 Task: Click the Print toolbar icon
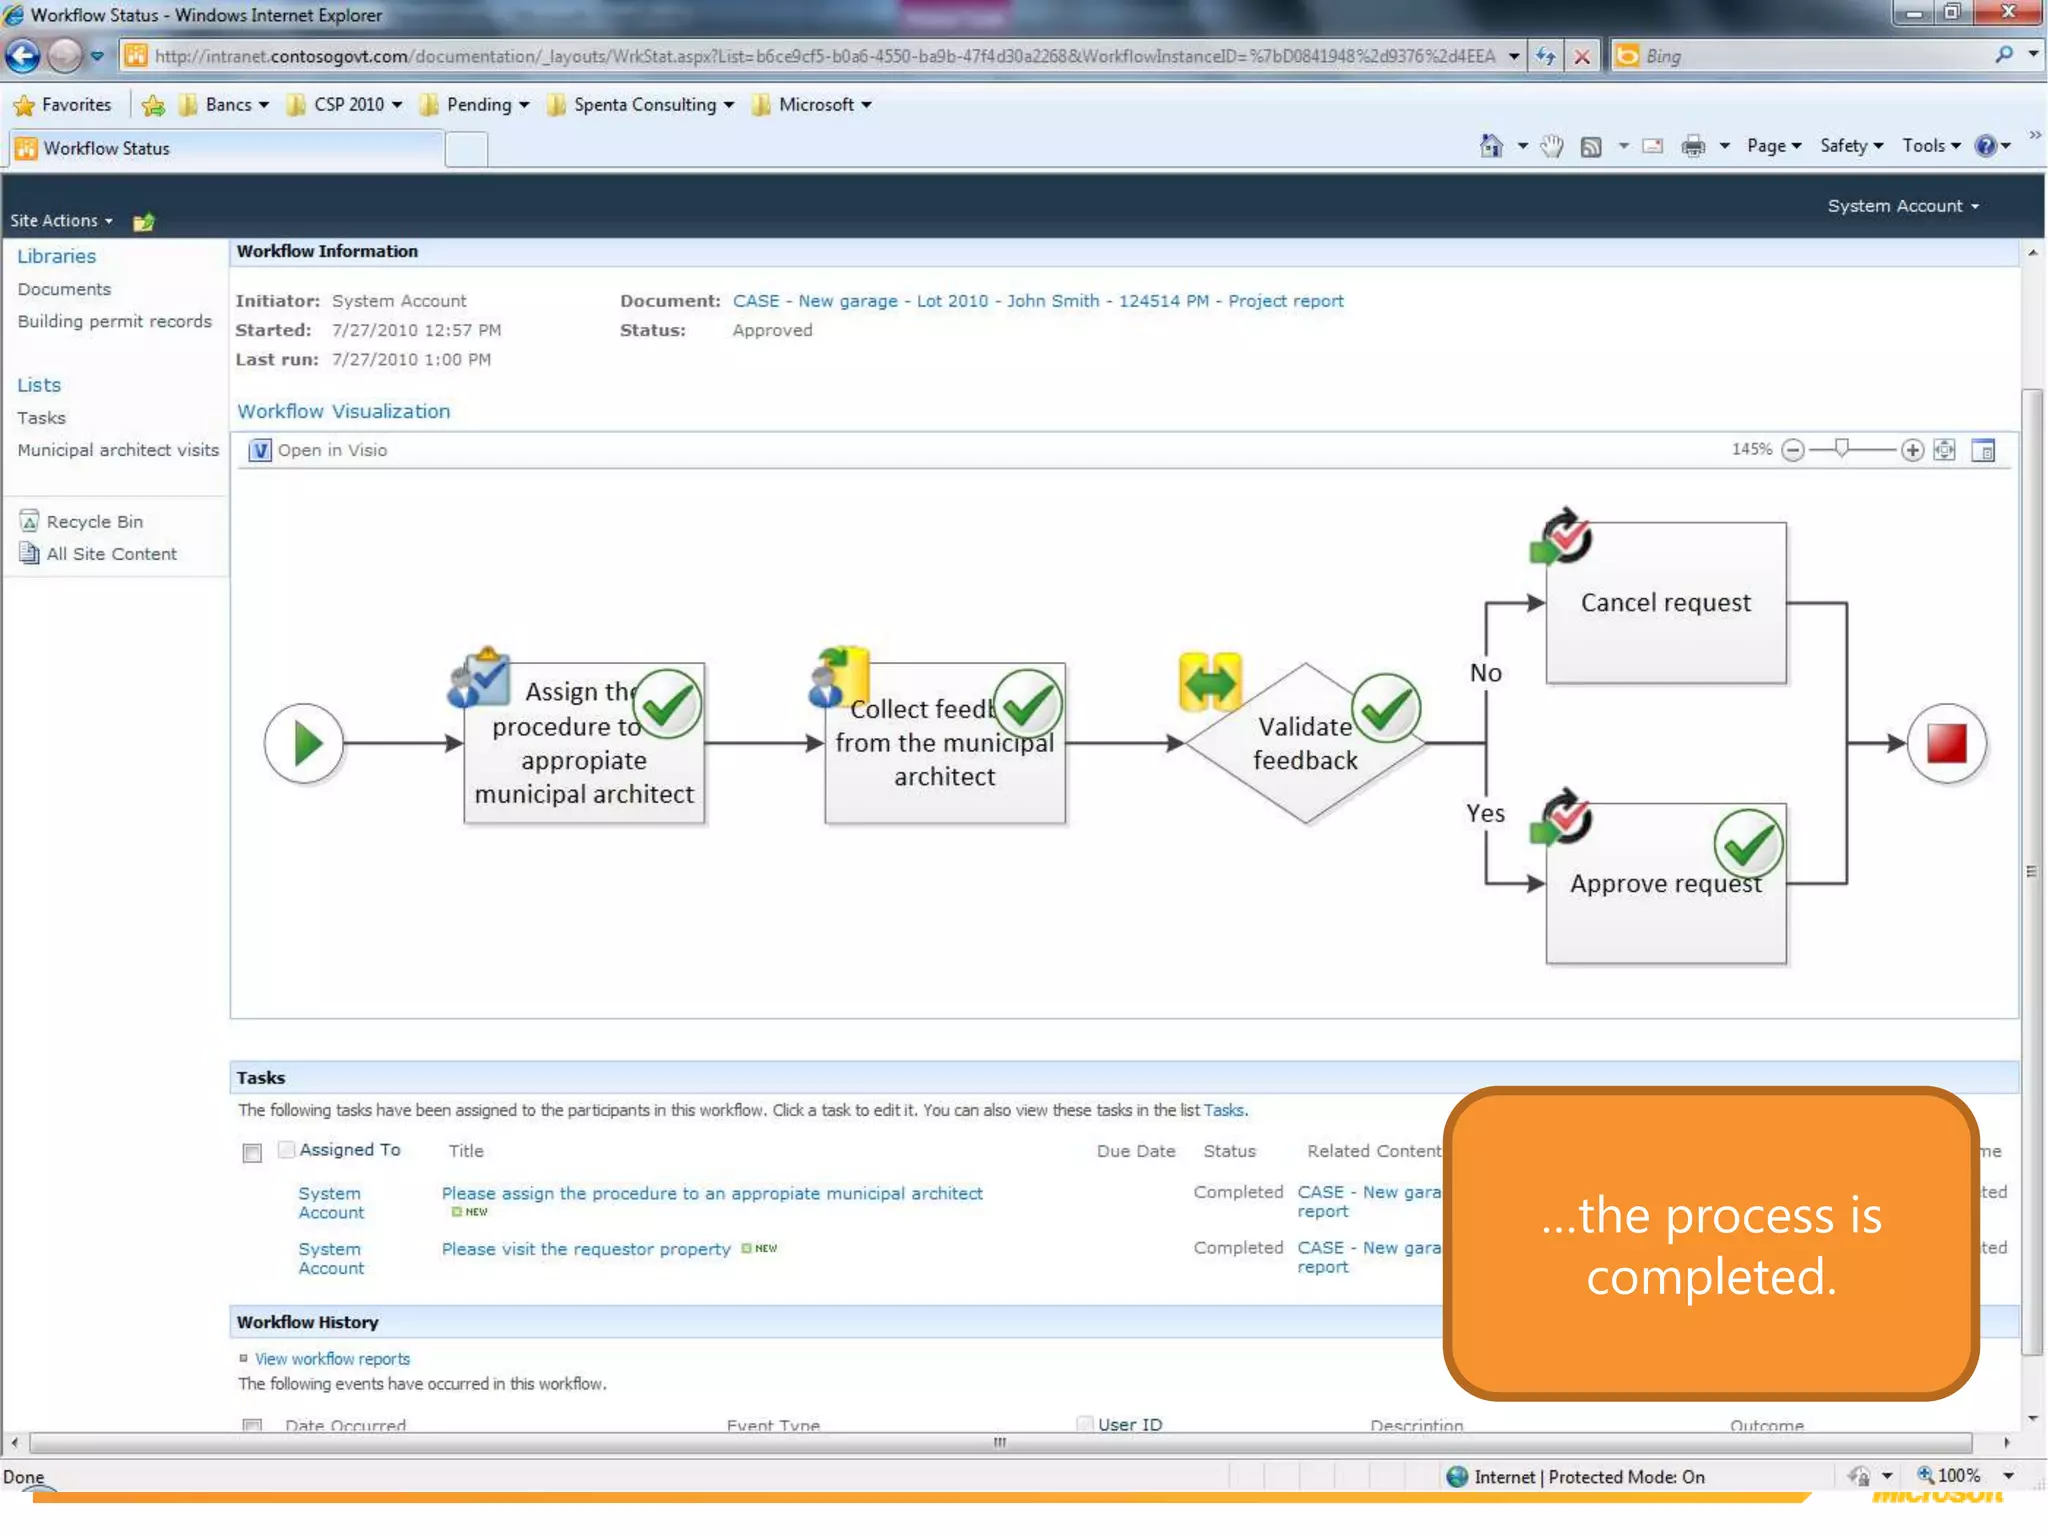tap(1693, 146)
